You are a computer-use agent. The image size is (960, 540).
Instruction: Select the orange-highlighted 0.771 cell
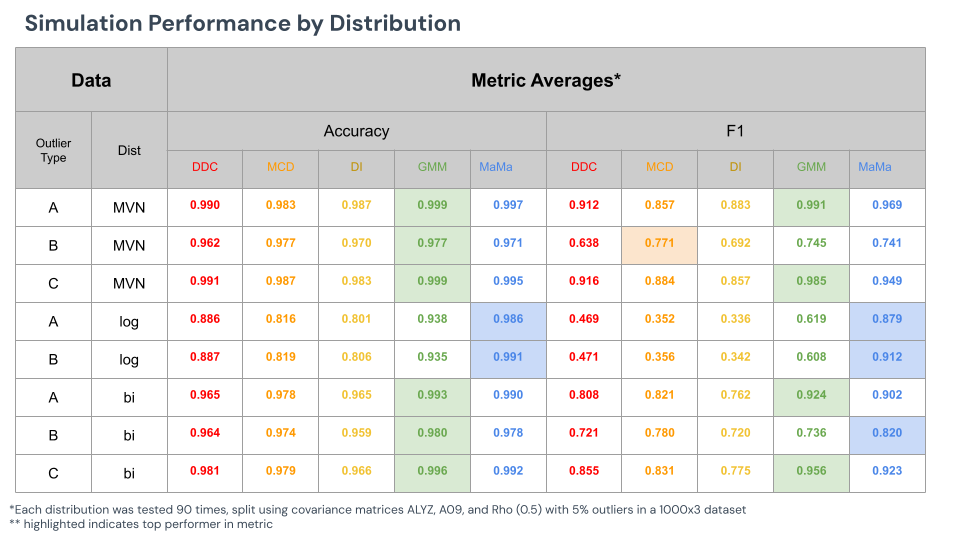point(659,243)
